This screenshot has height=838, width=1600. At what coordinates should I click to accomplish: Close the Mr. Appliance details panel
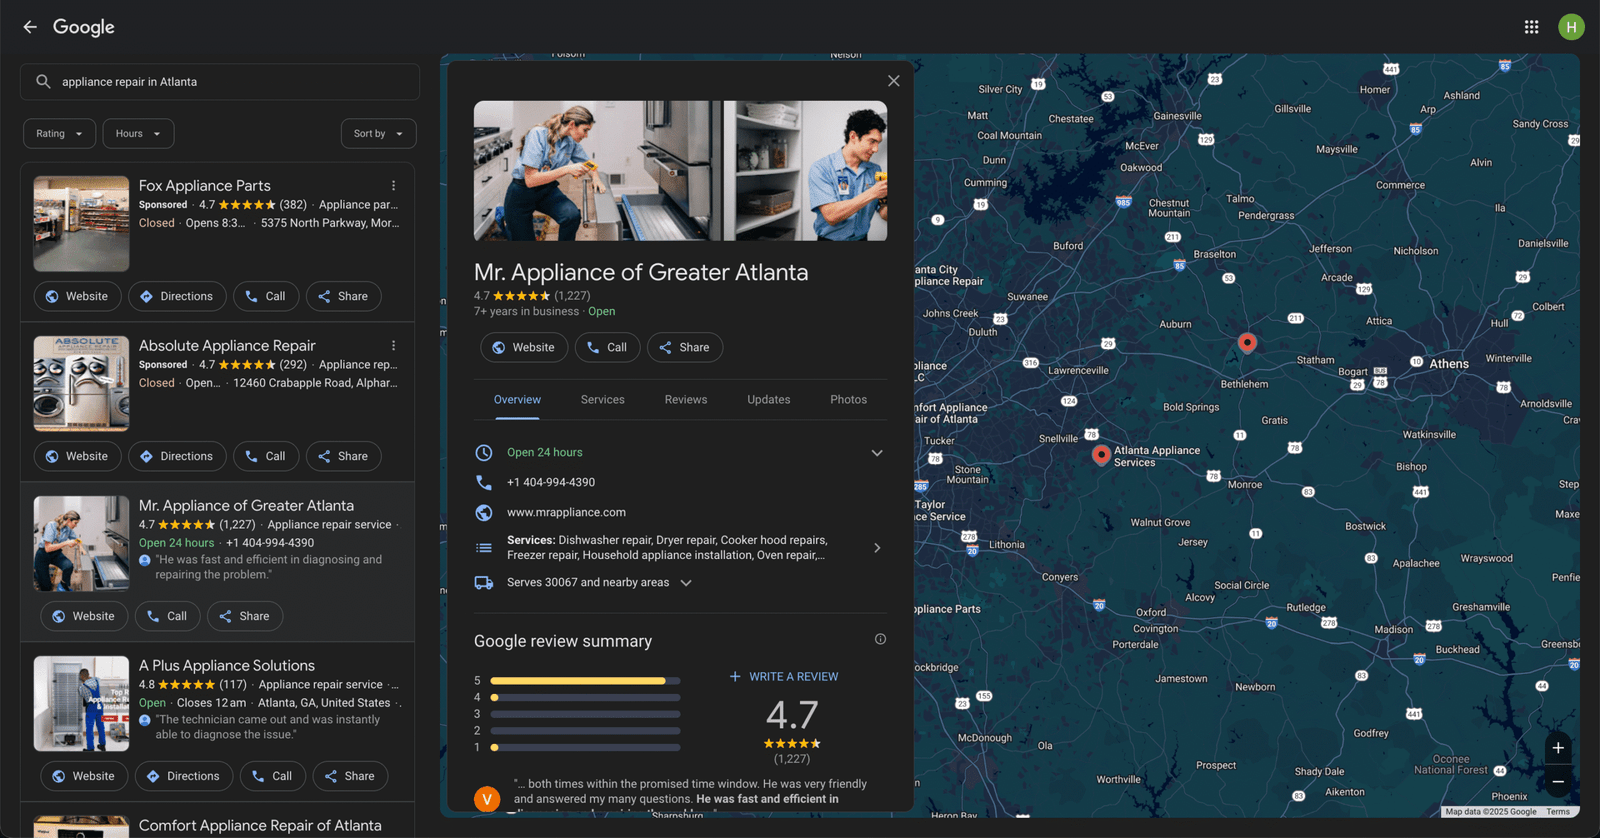[x=894, y=81]
